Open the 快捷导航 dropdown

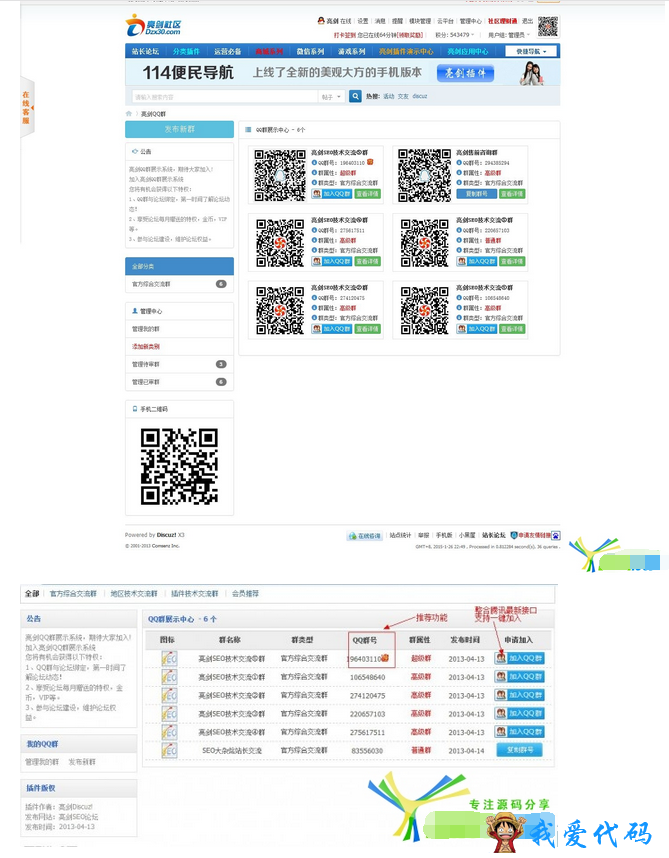[x=529, y=51]
